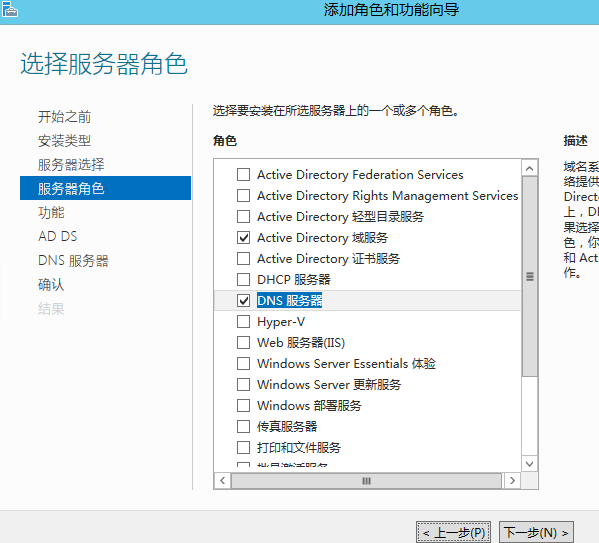
Task: Click scroll right arrow of roles list
Action: tap(513, 481)
